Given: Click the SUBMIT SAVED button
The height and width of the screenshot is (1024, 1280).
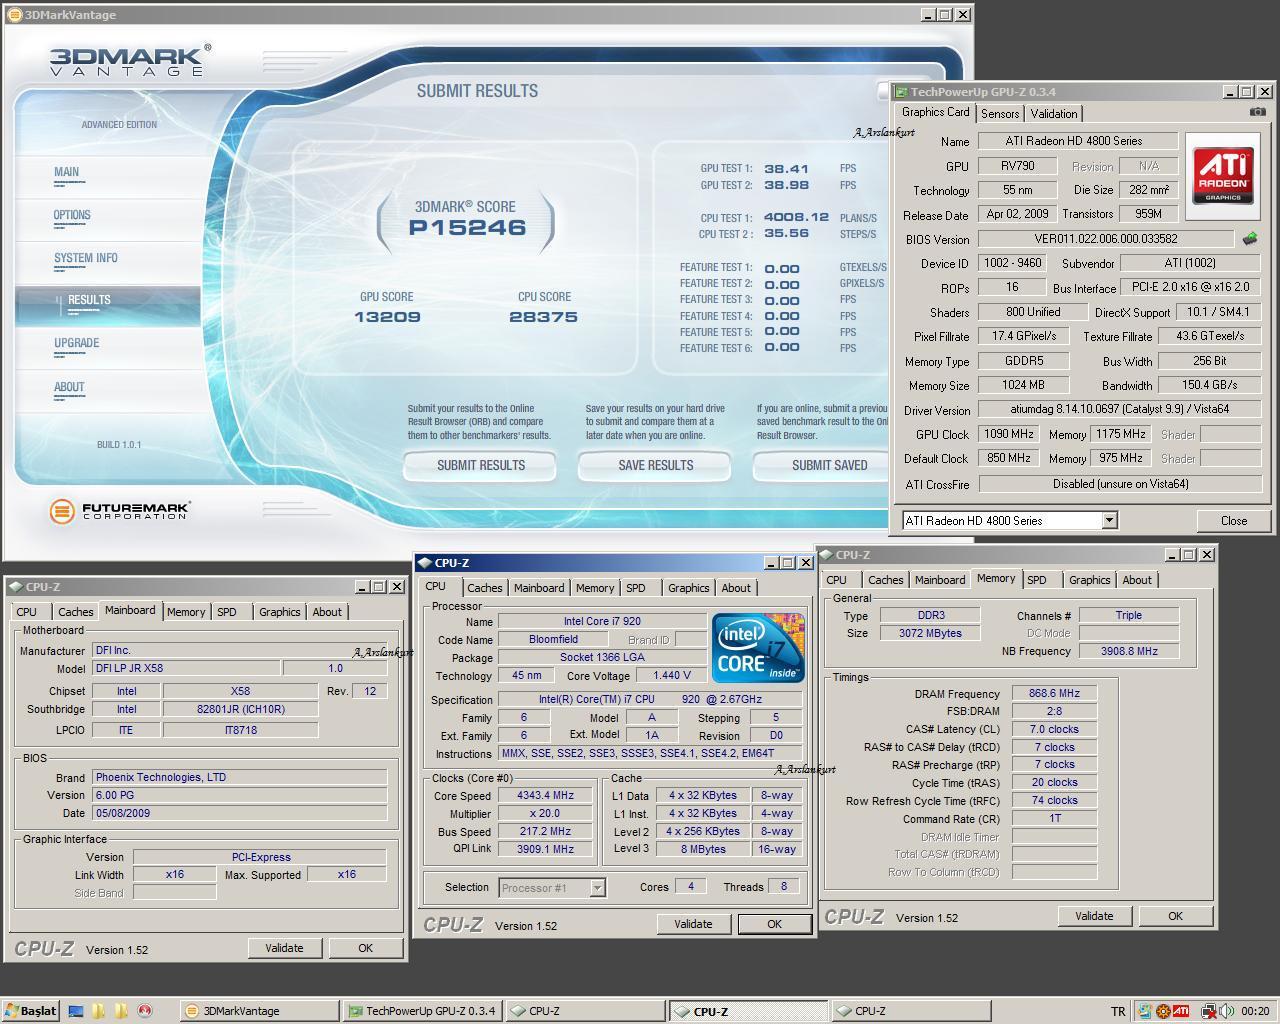Looking at the screenshot, I should click(821, 465).
